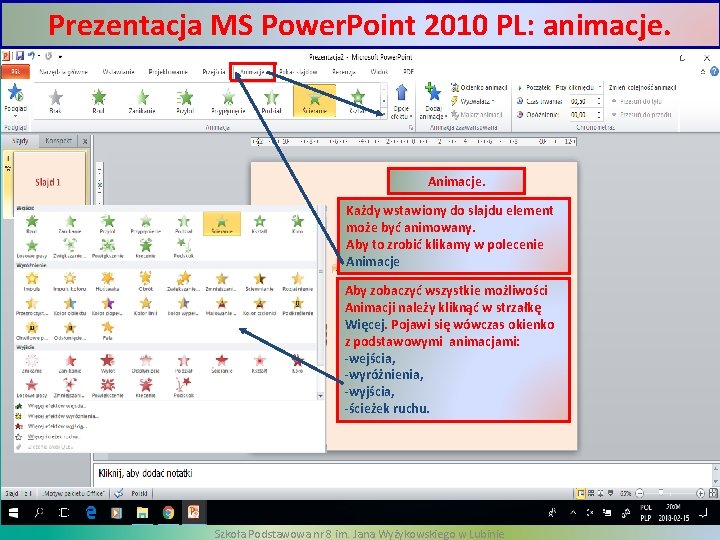Close the slides/outline pane
The width and height of the screenshot is (720, 540).
tap(85, 141)
